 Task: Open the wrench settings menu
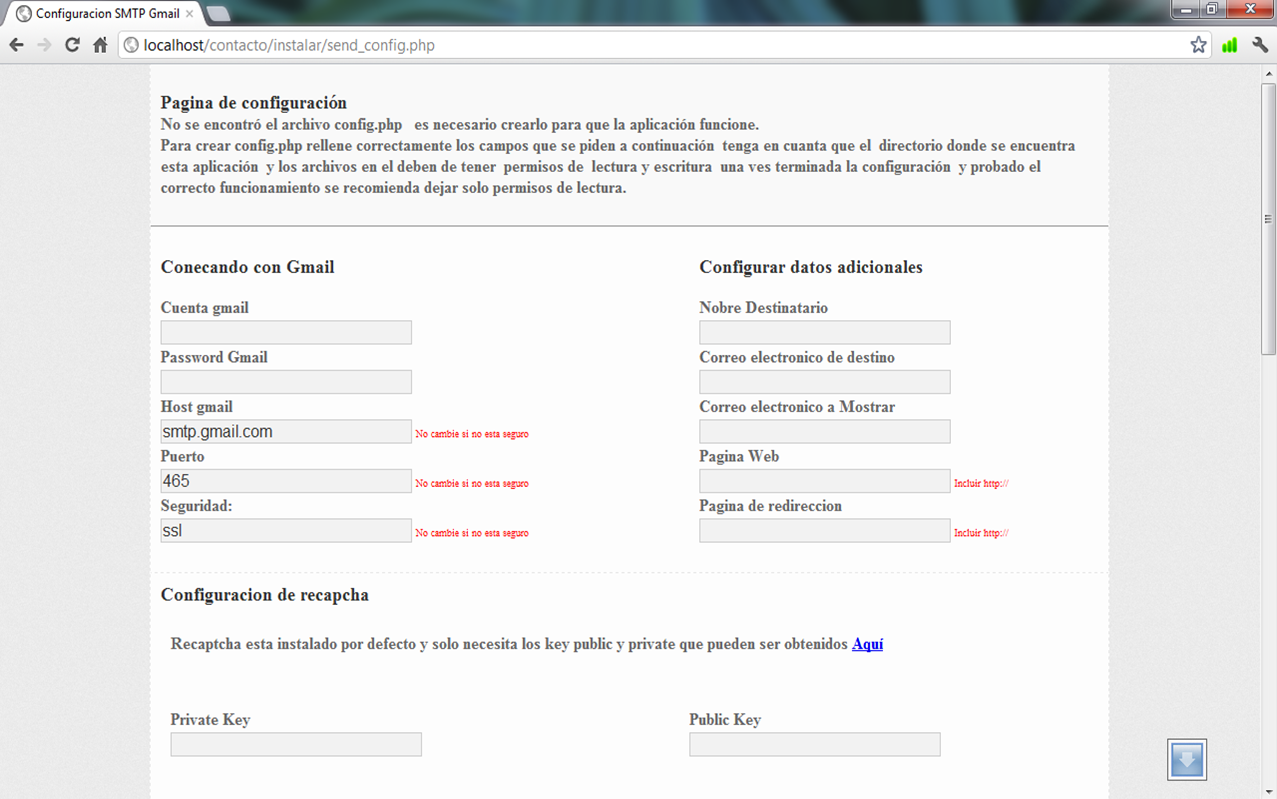[1259, 45]
